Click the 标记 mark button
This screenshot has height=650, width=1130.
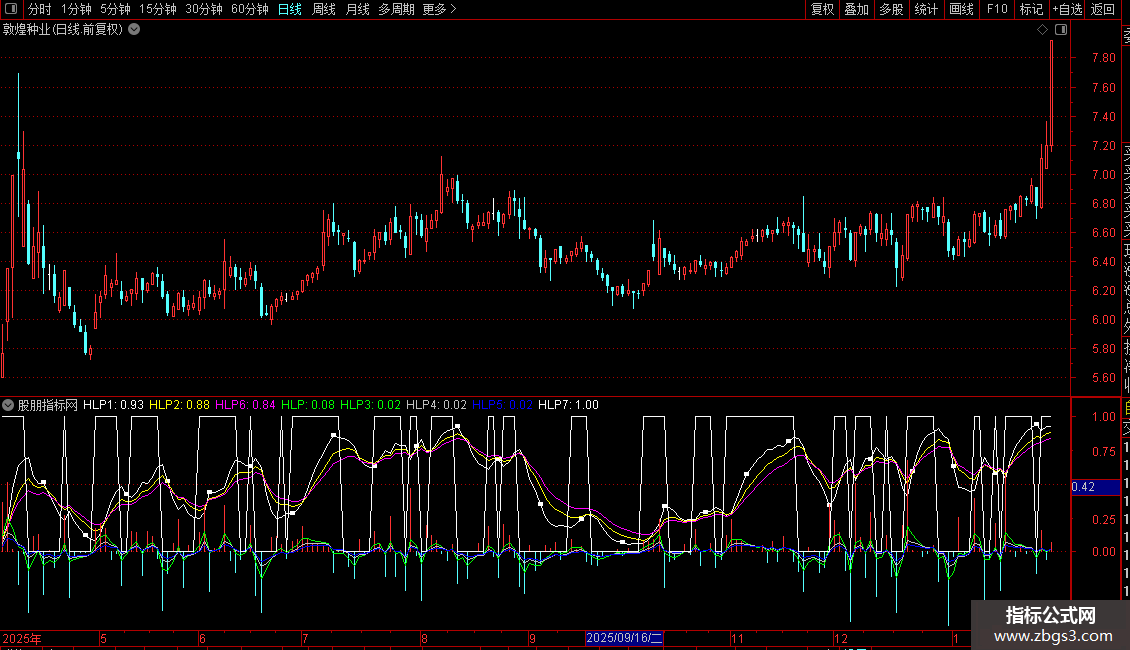pos(1031,9)
